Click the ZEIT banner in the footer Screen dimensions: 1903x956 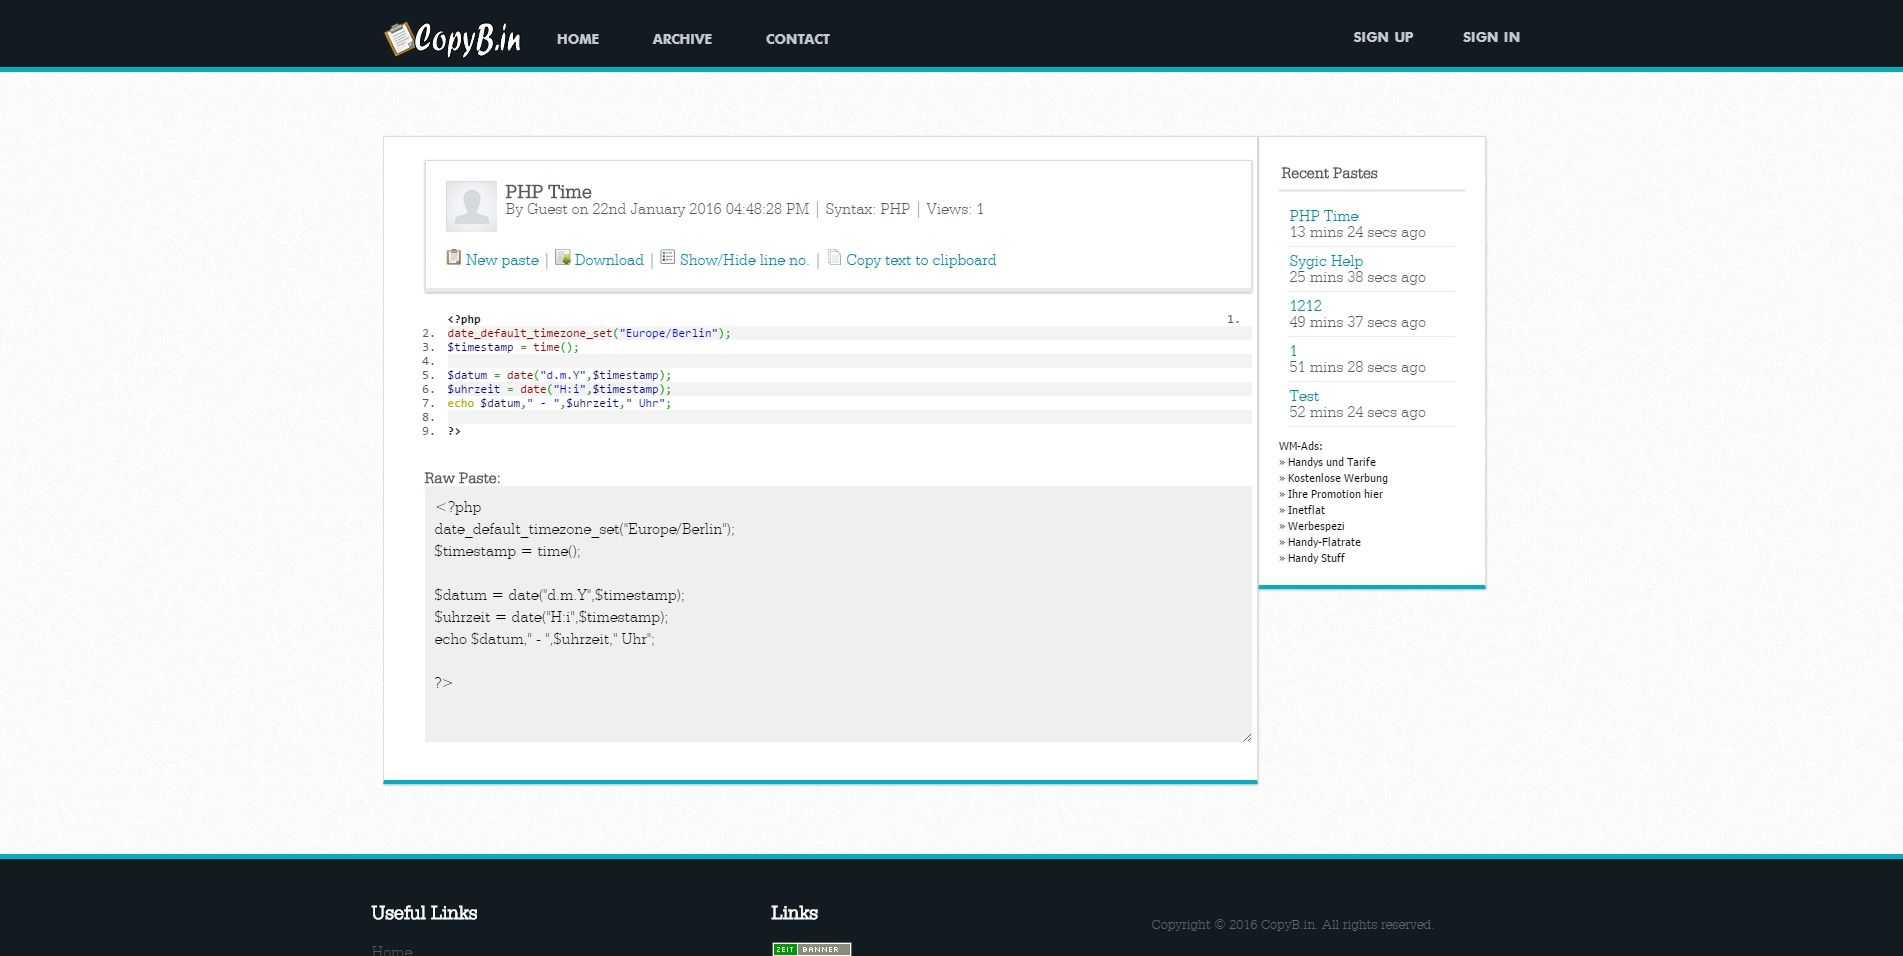(x=811, y=948)
